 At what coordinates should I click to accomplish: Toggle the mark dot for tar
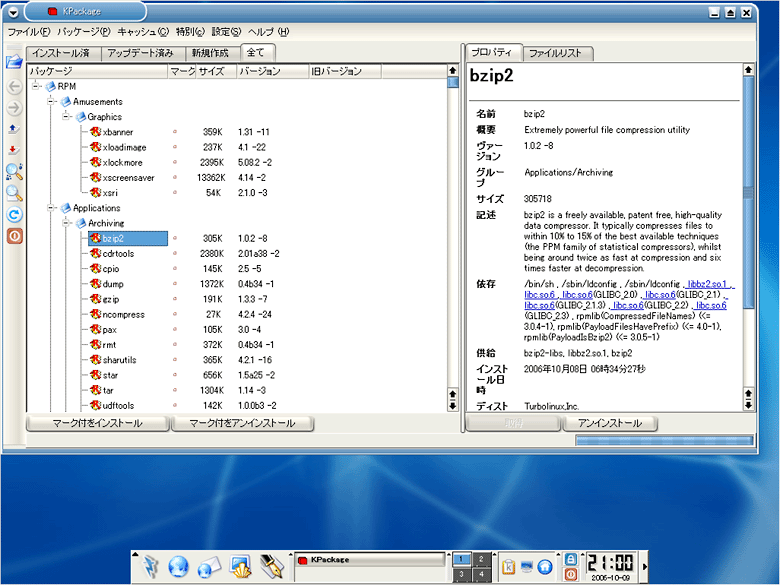tap(175, 390)
